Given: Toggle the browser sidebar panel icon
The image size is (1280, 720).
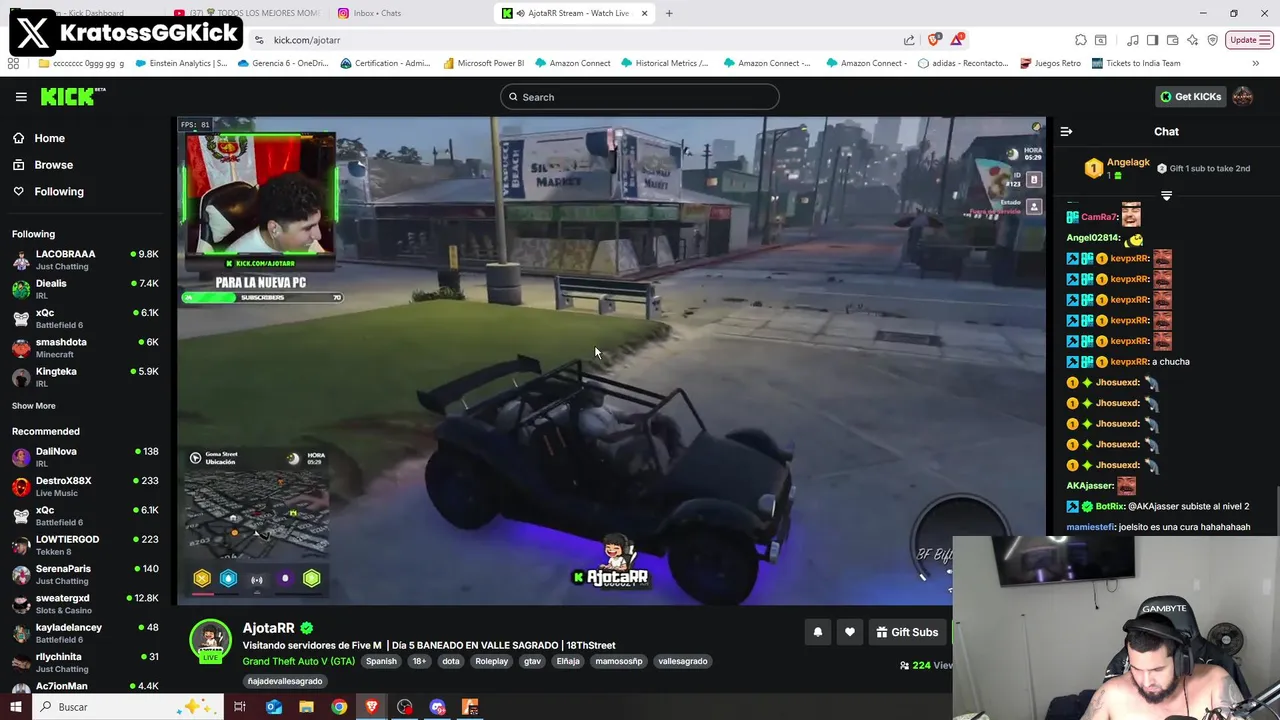Looking at the screenshot, I should pyautogui.click(x=1152, y=40).
